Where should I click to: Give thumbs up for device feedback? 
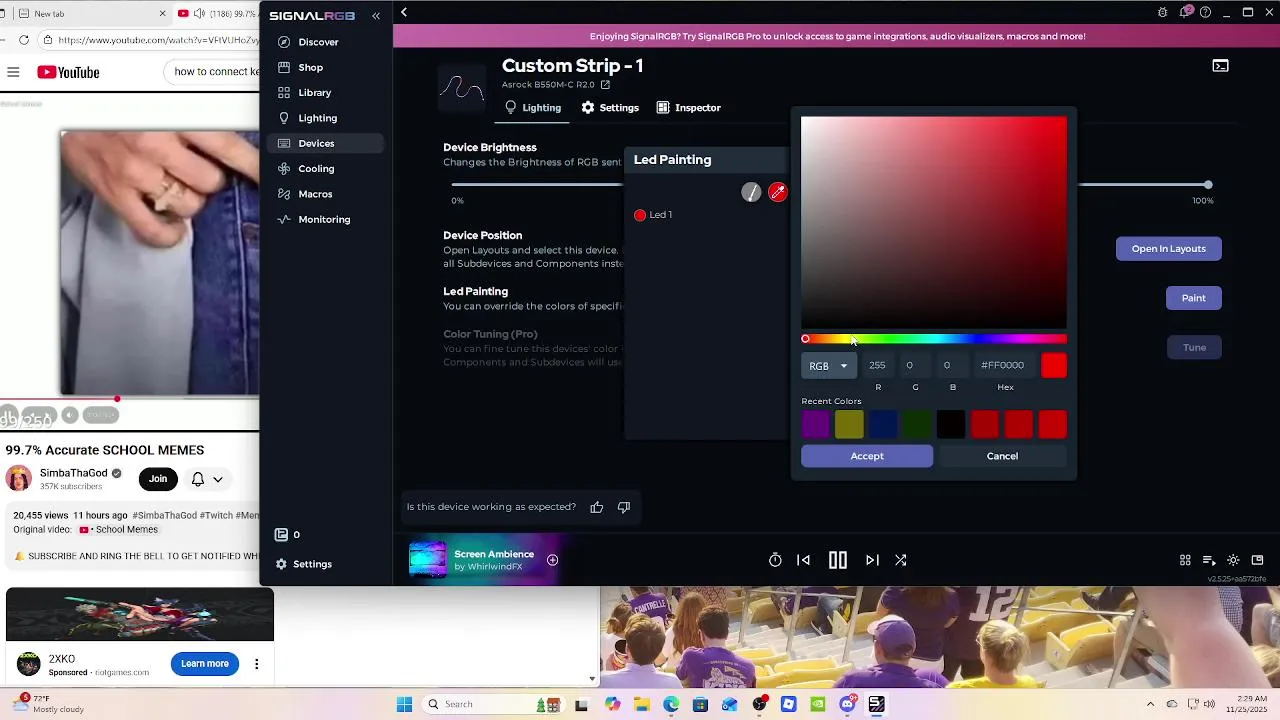pyautogui.click(x=597, y=507)
